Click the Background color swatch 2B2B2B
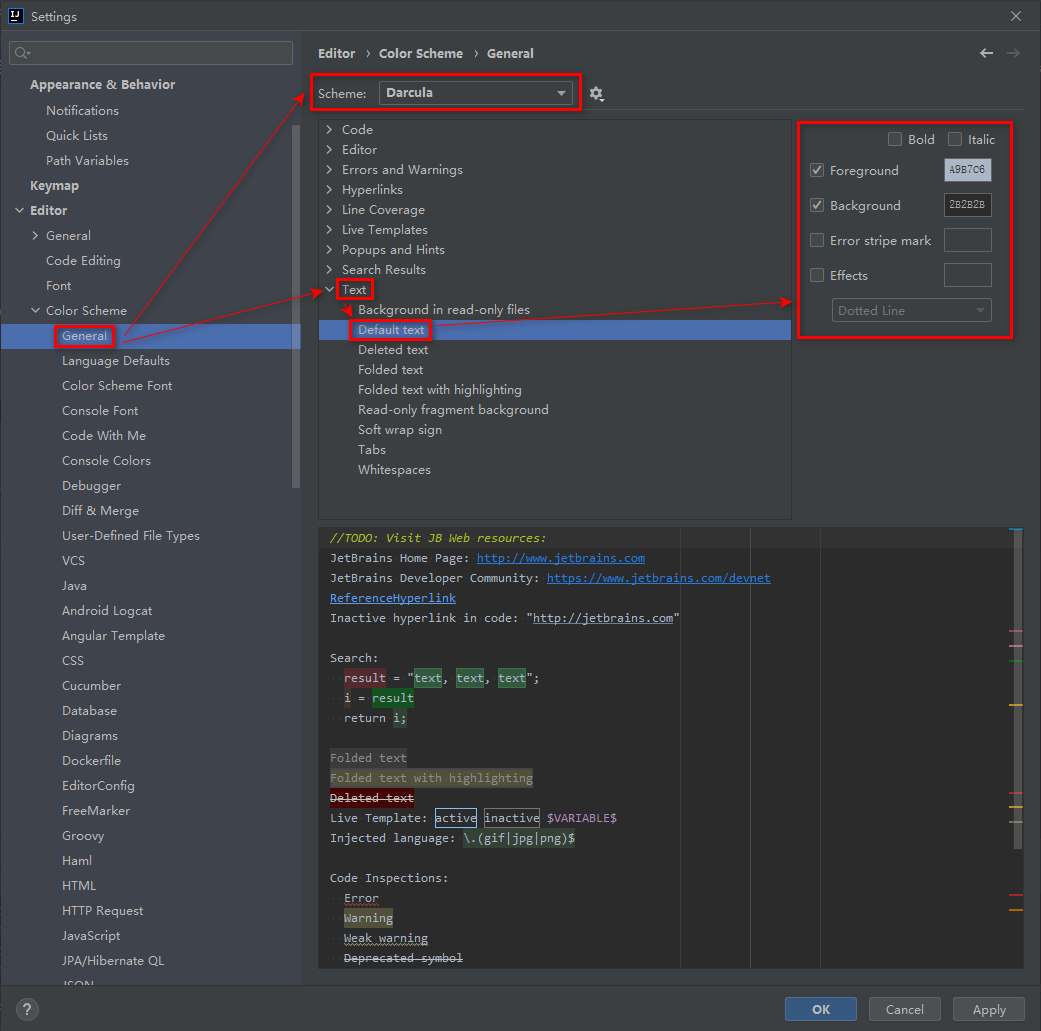This screenshot has height=1031, width=1041. point(967,205)
